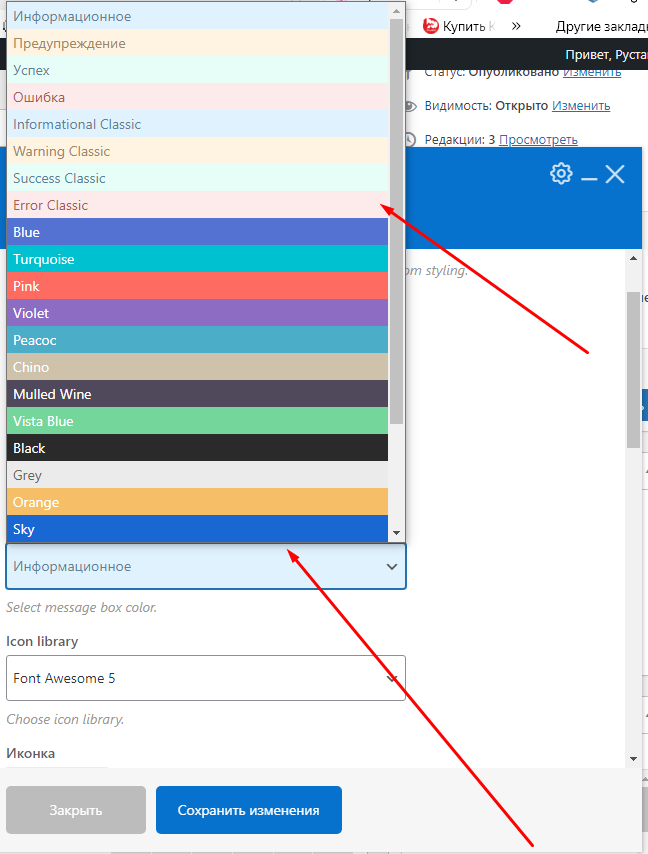Open the Просмотреть revisions link

pyautogui.click(x=538, y=140)
